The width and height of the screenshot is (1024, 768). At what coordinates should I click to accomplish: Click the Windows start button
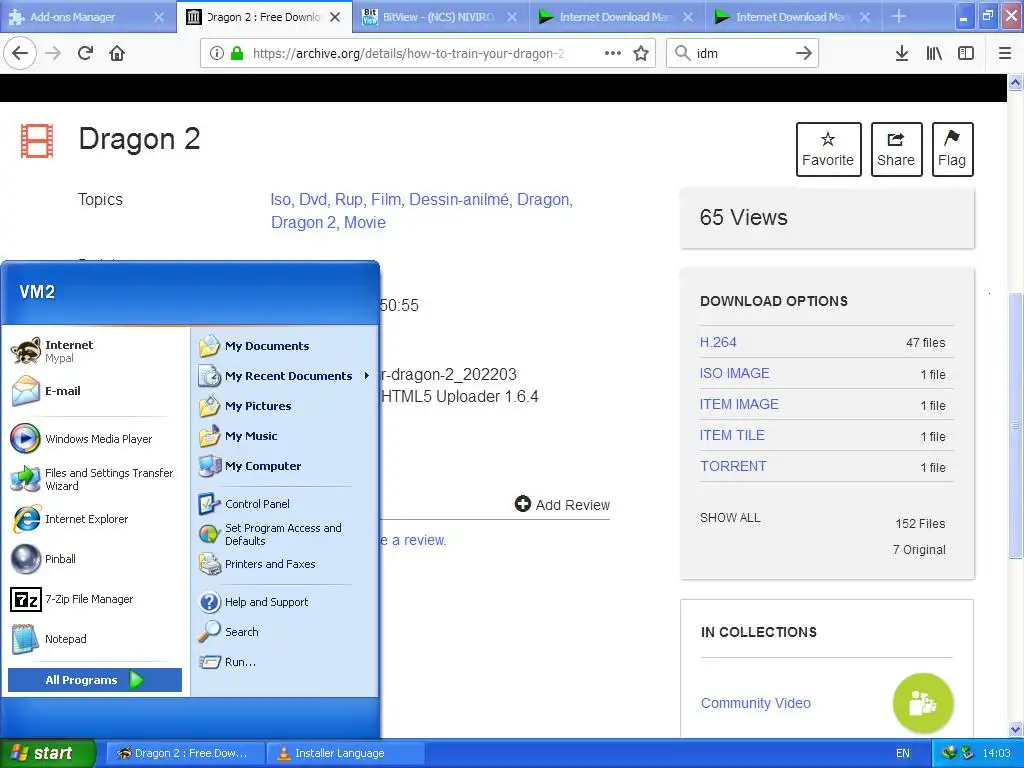pyautogui.click(x=46, y=753)
